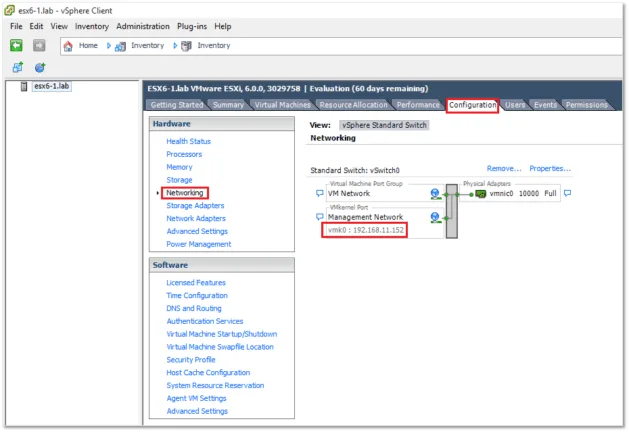This screenshot has height=432, width=629.
Task: Click the new virtual machine toolbar icon
Action: point(18,67)
